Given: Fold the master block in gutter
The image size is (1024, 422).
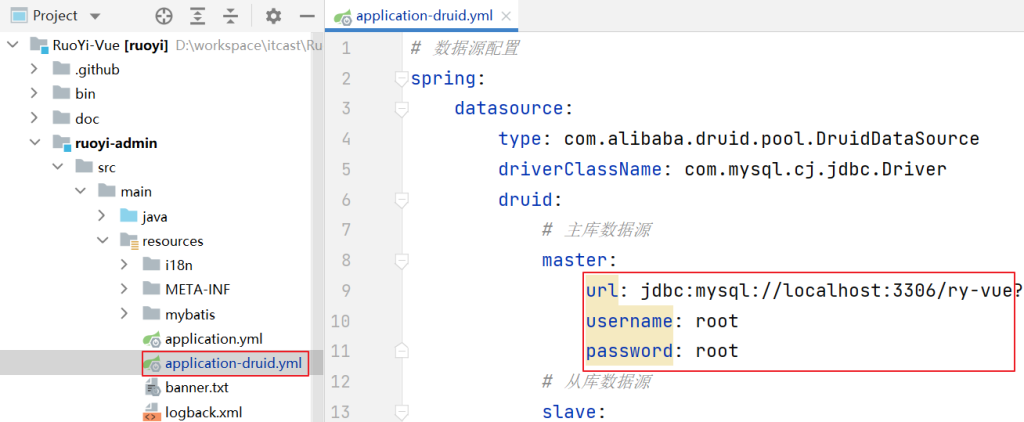Looking at the screenshot, I should coord(402,261).
